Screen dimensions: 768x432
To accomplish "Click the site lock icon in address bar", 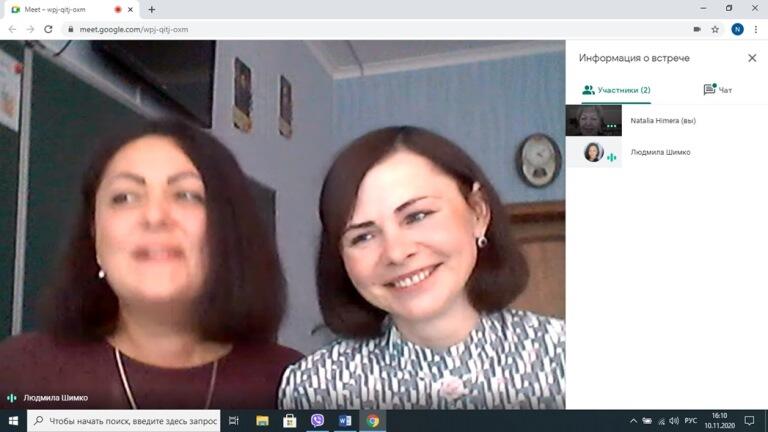I will click(x=71, y=29).
